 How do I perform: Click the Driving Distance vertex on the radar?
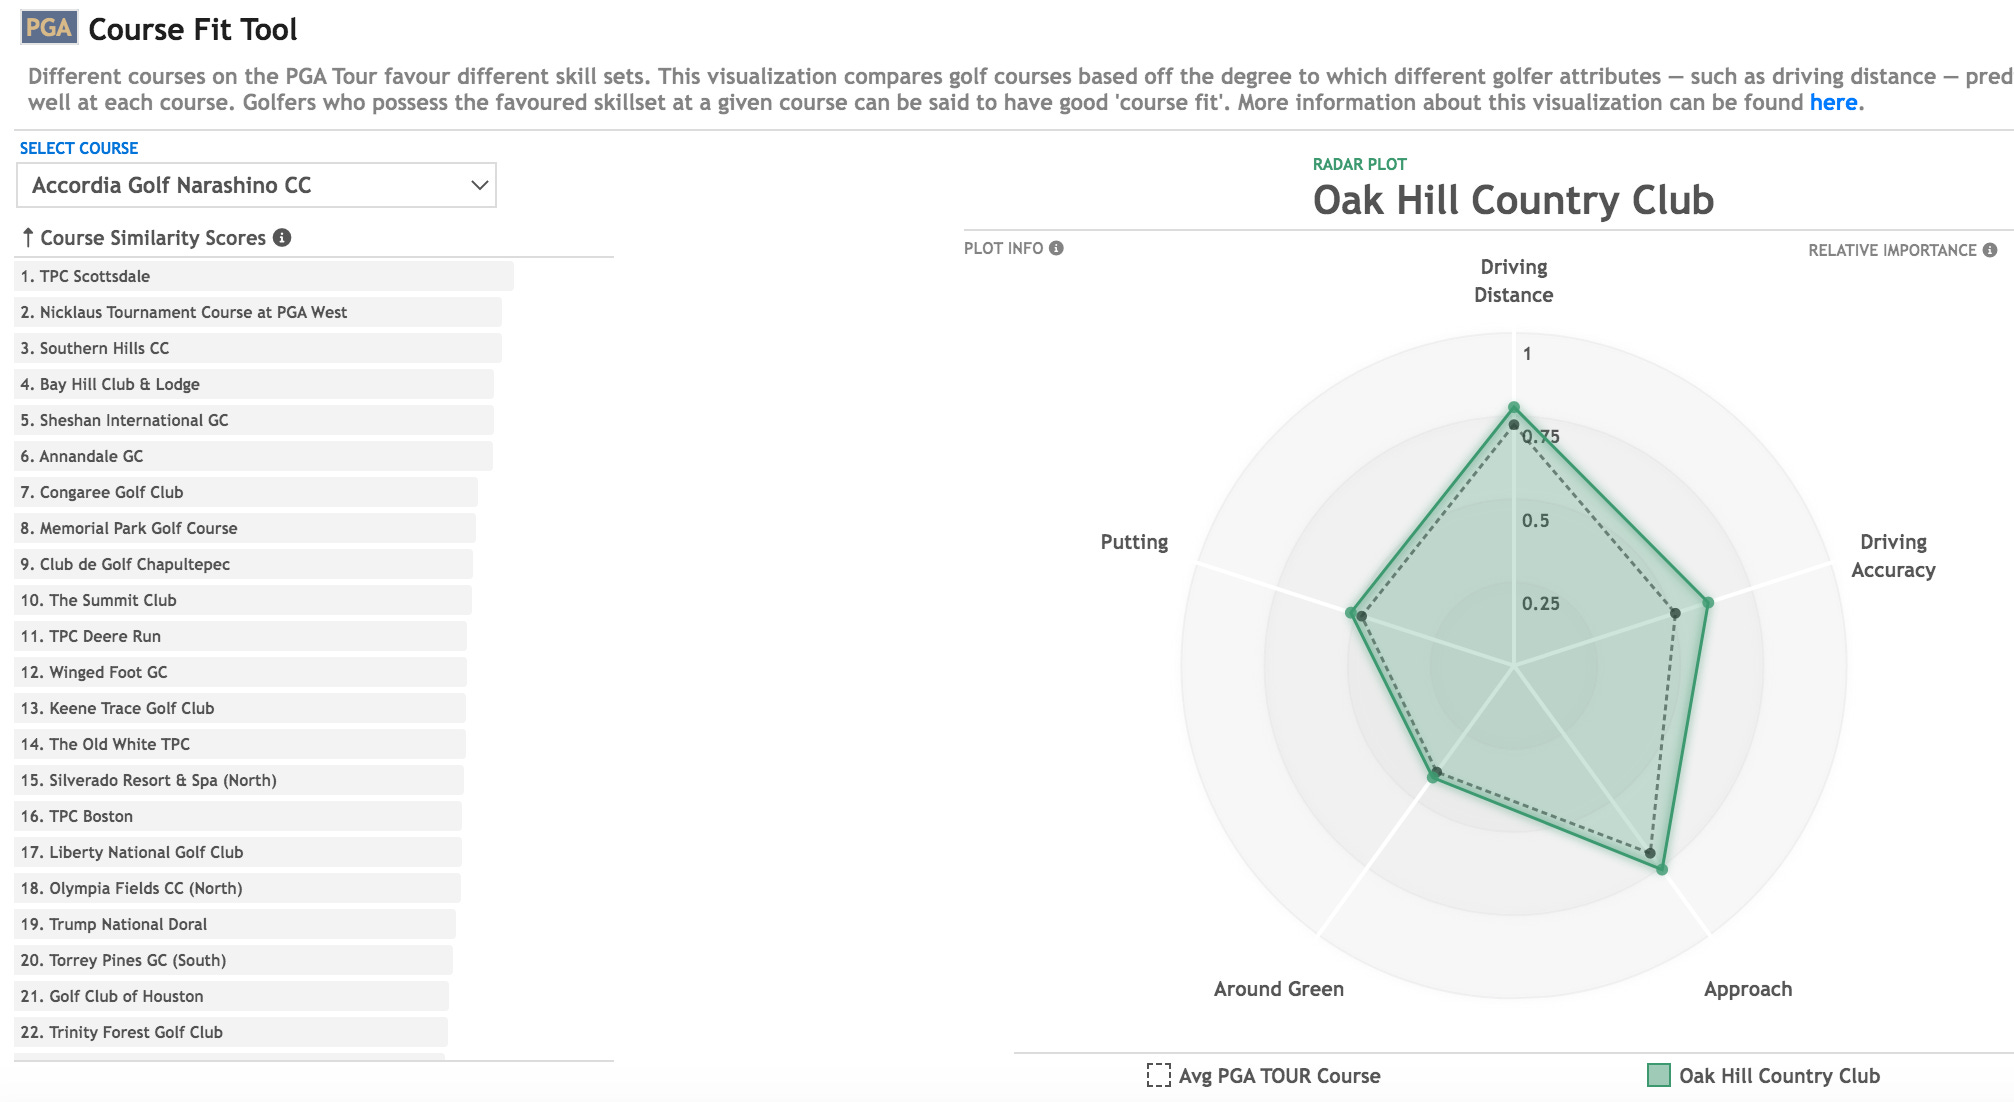(x=1513, y=406)
